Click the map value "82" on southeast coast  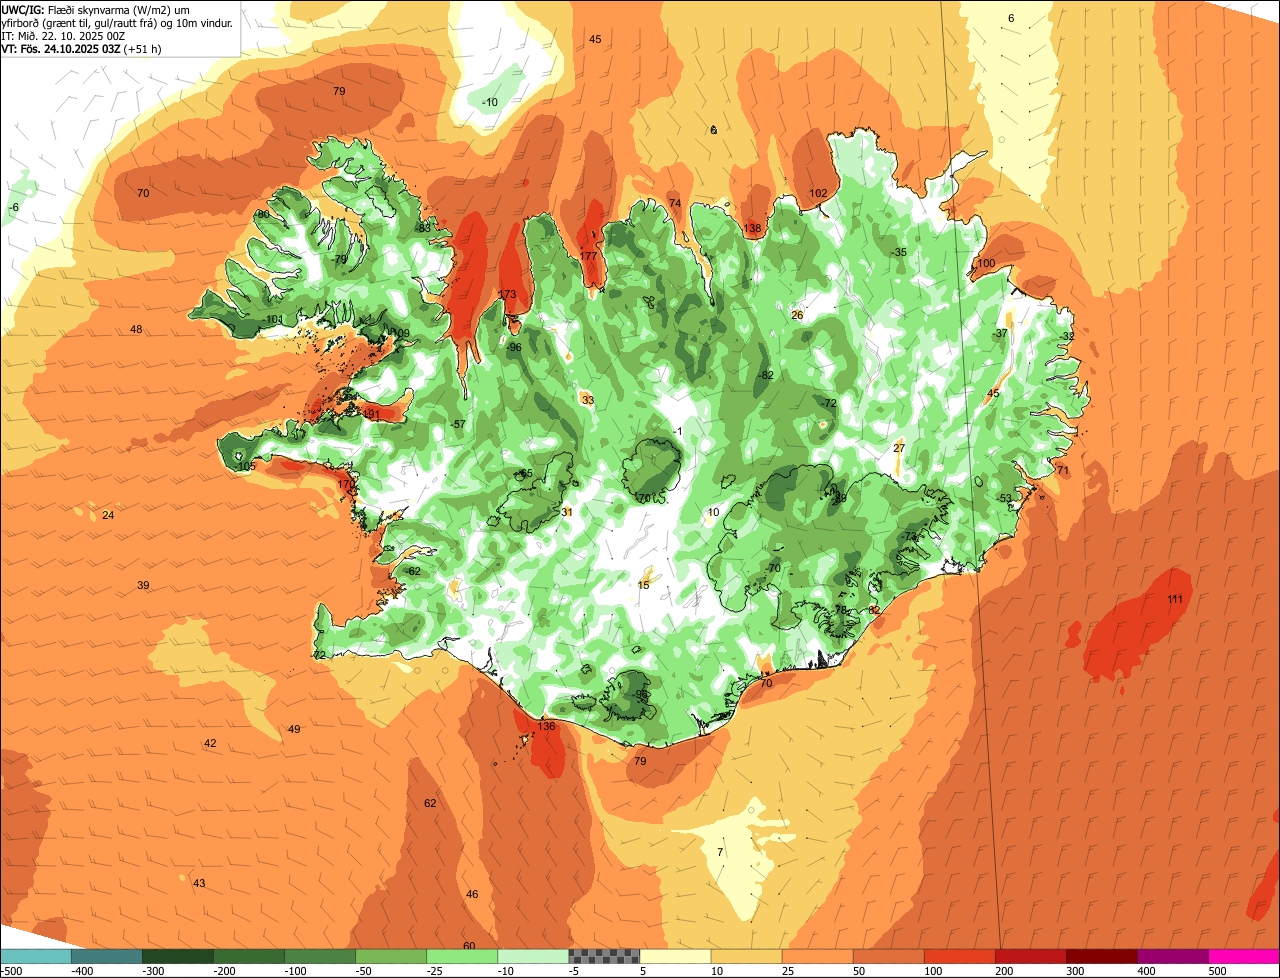(875, 610)
